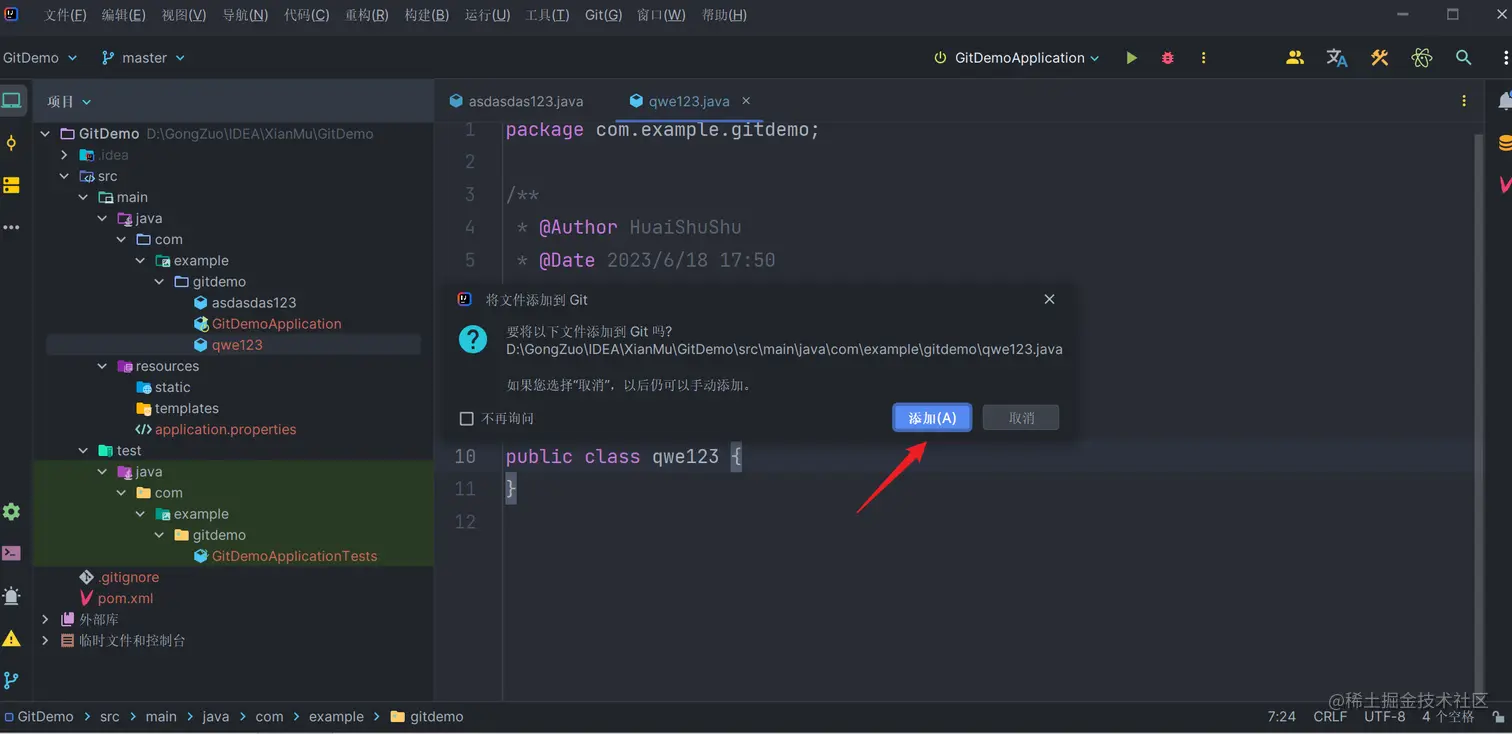Click the translation plugin icon in toolbar
The height and width of the screenshot is (734, 1512).
pyautogui.click(x=1337, y=57)
